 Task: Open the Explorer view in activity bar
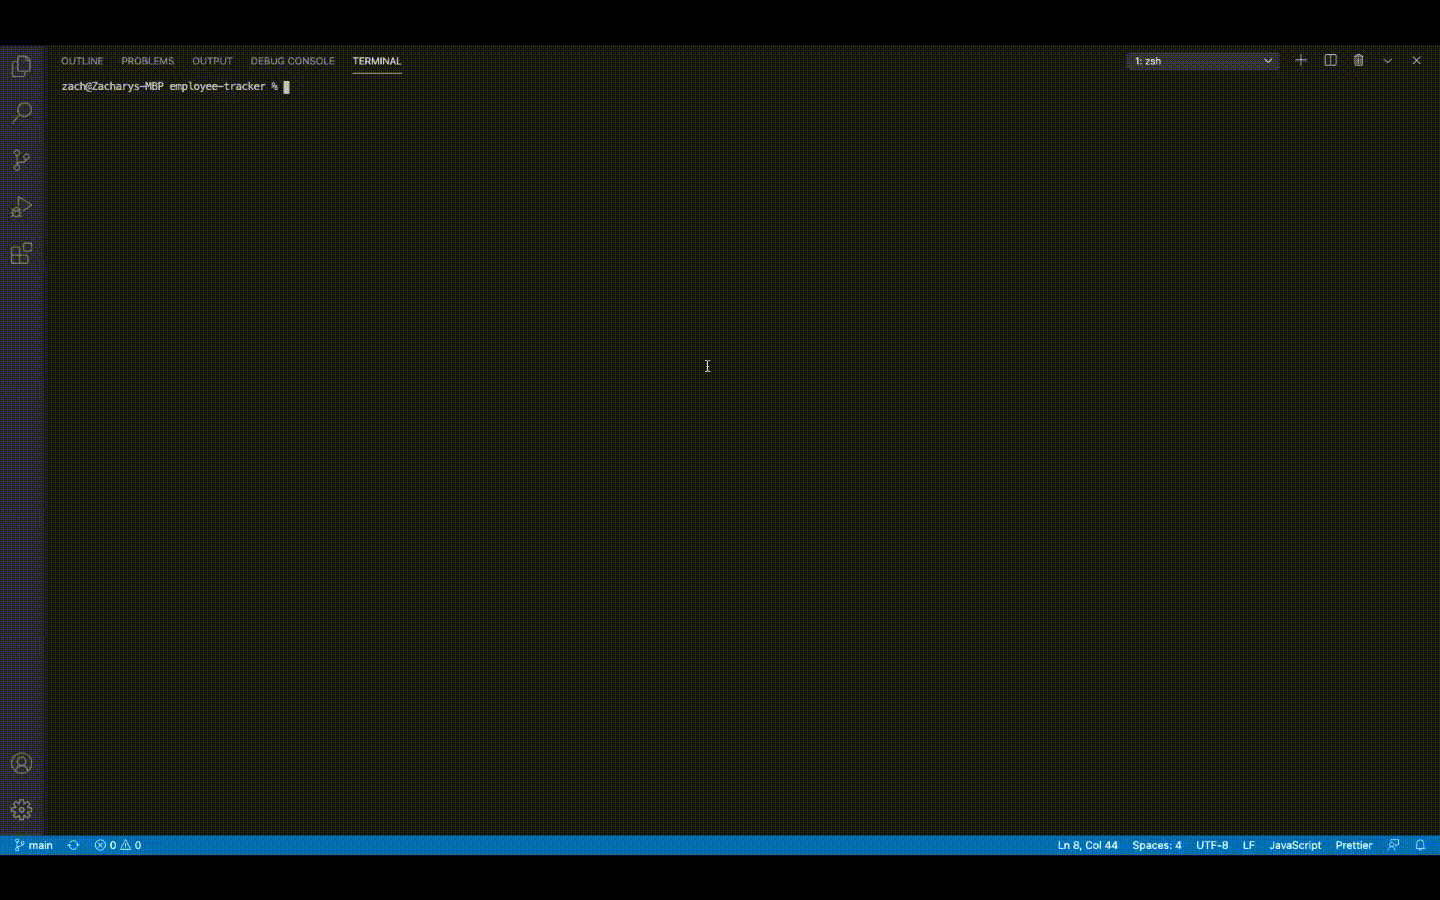point(21,67)
